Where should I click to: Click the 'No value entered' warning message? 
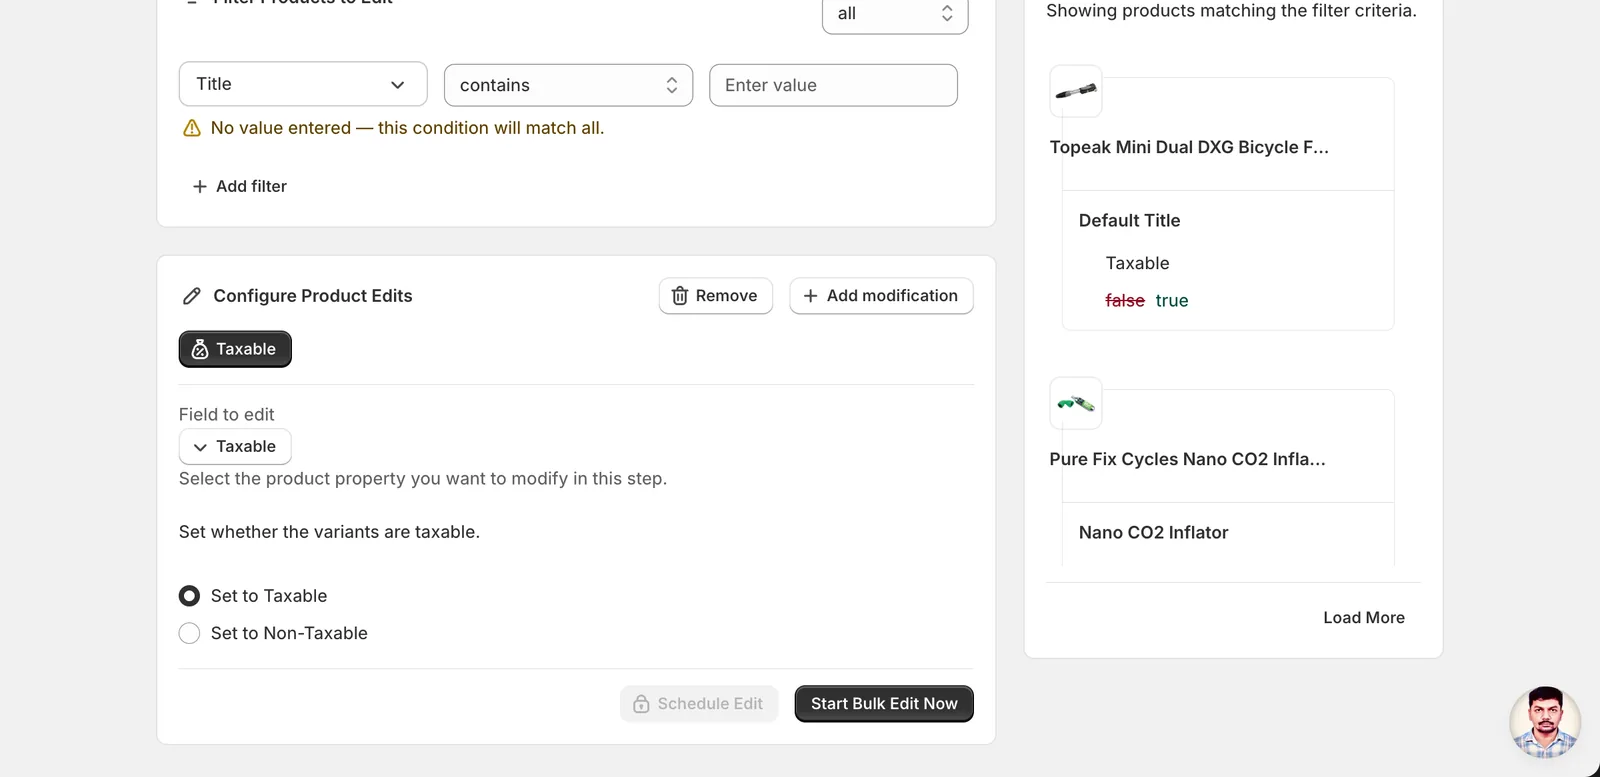pyautogui.click(x=407, y=128)
